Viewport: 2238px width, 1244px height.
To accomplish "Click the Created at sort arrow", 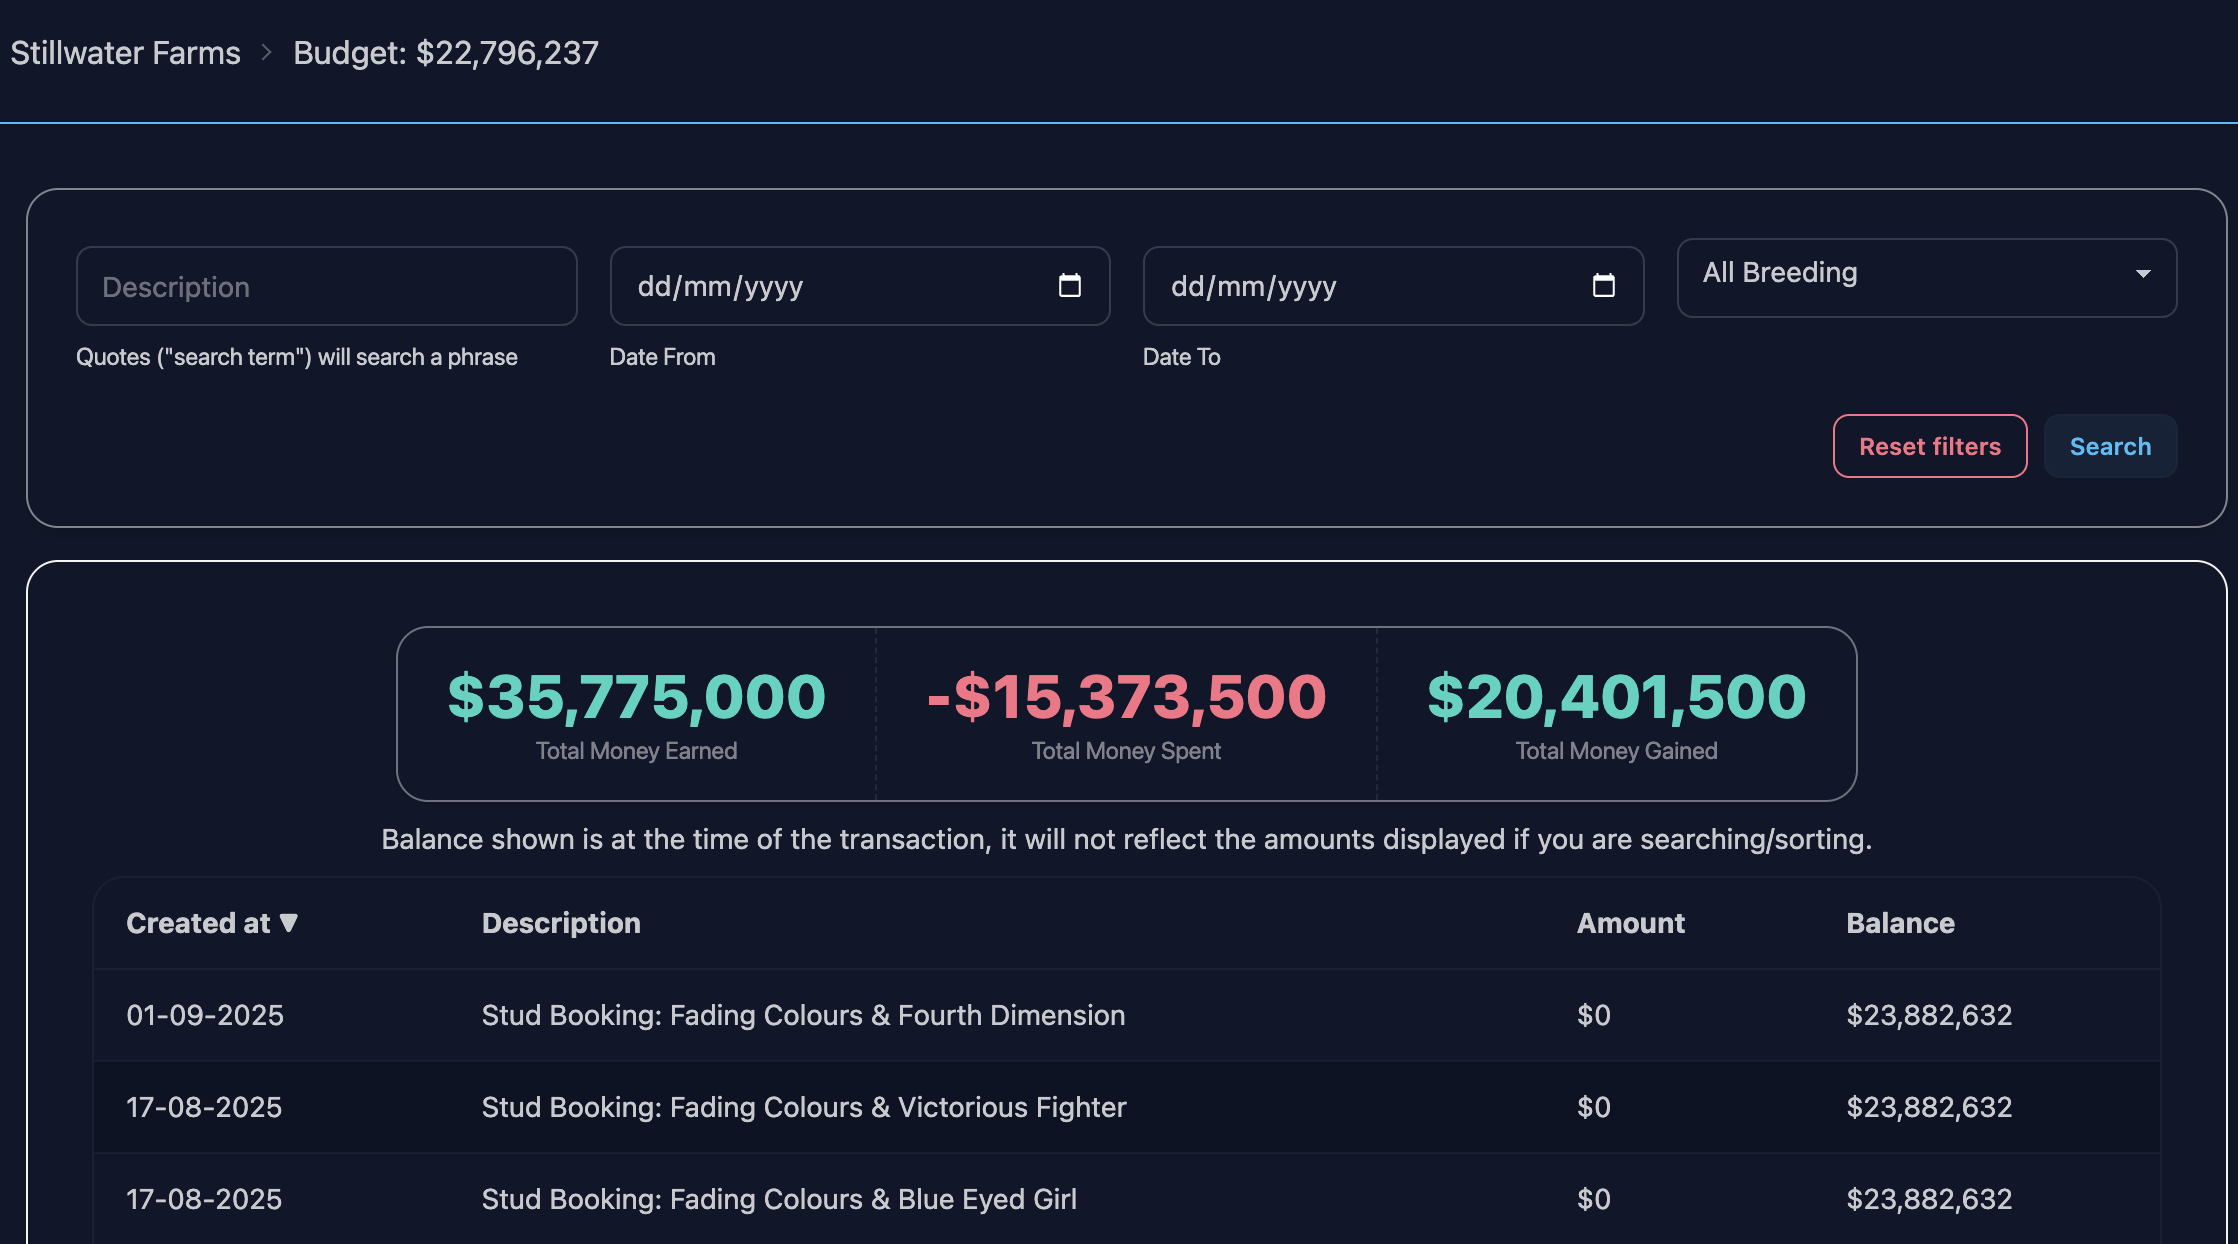I will (x=289, y=922).
